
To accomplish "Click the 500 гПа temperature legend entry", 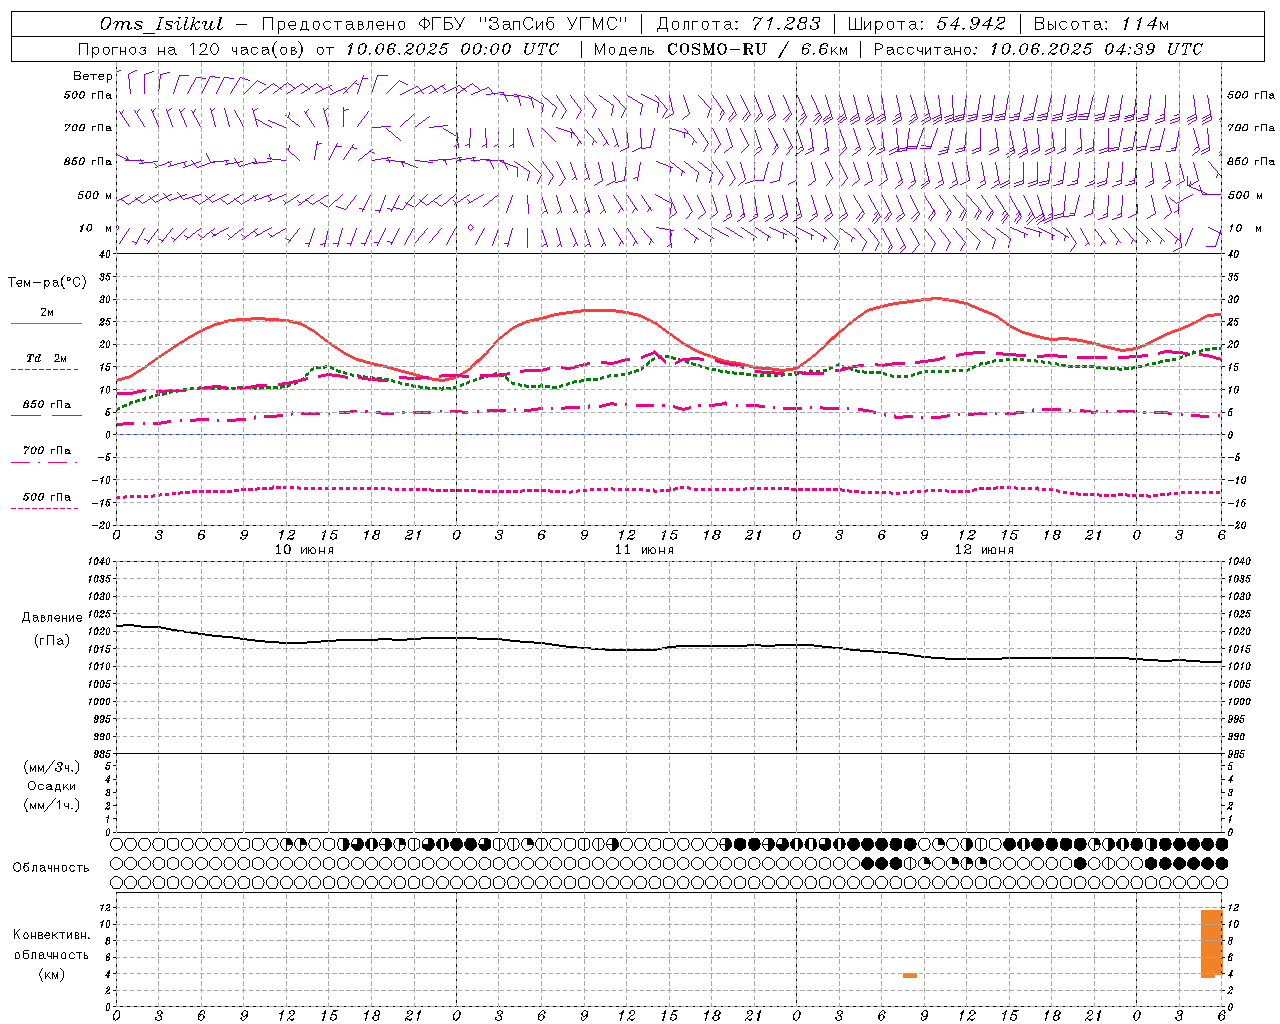I will 46,500.
